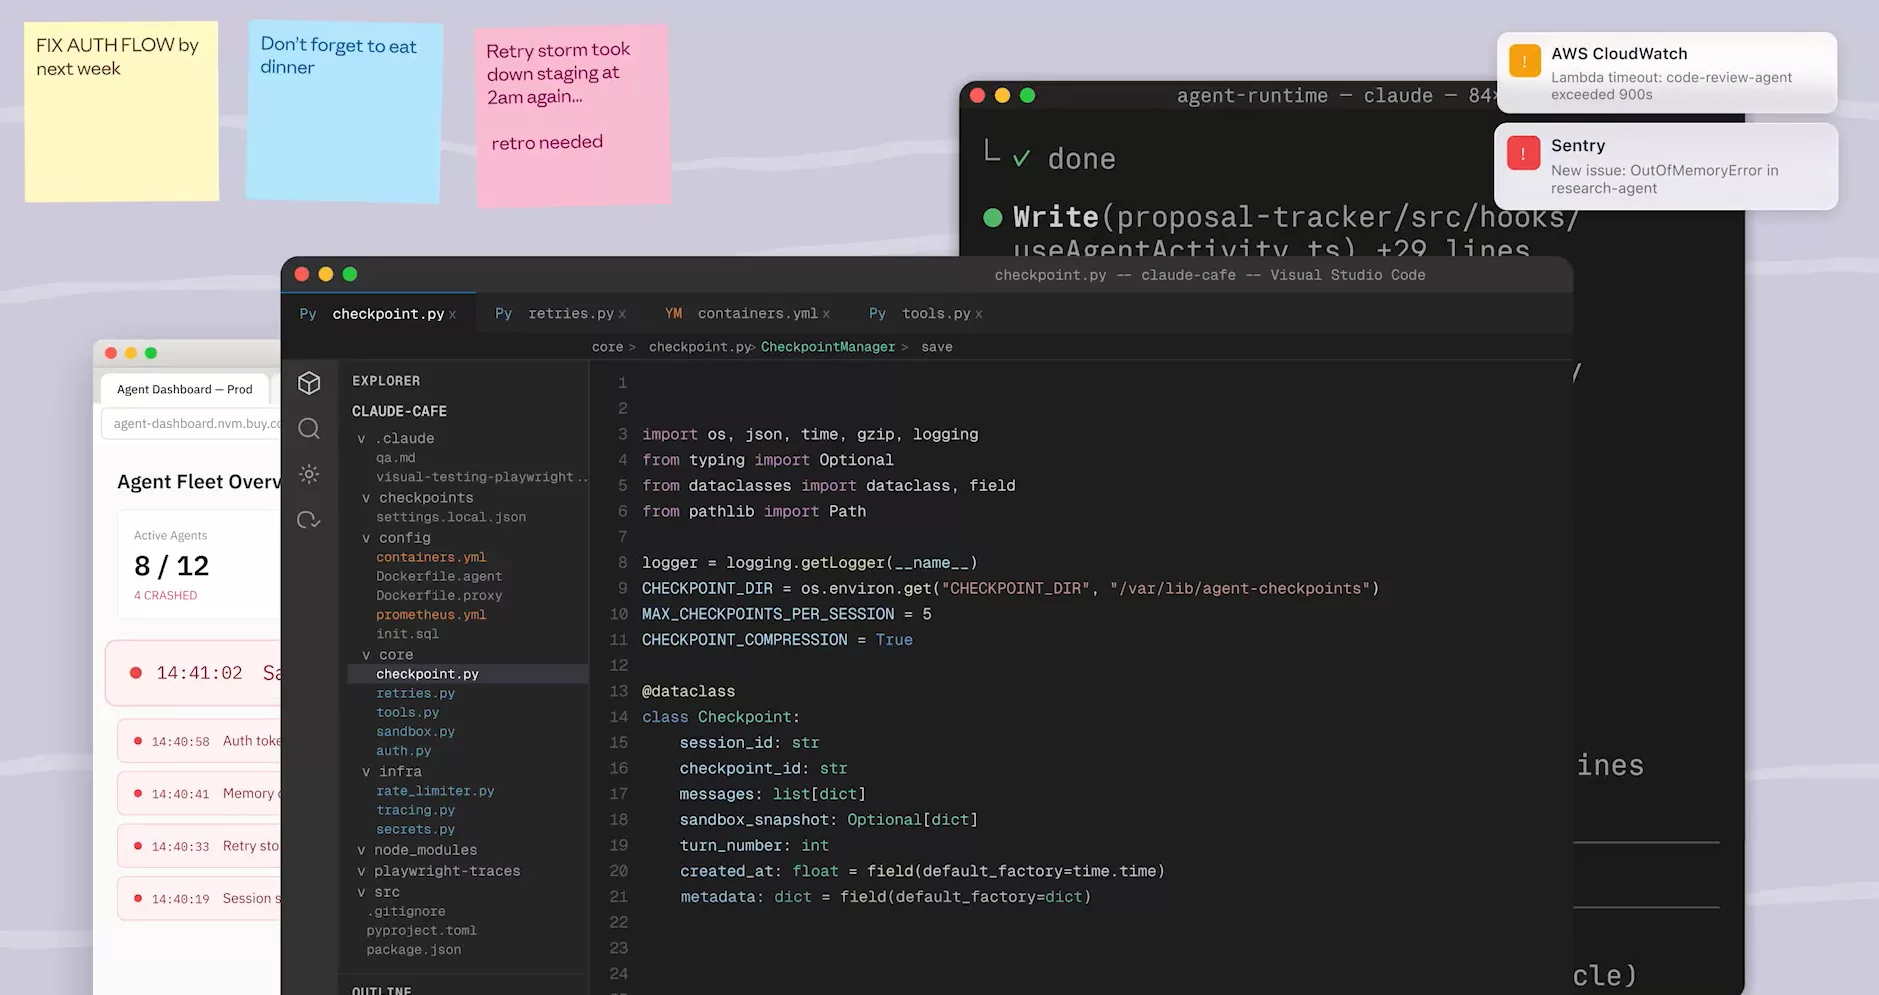1879x995 pixels.
Task: Select the Explorer box icon in the activity bar
Action: point(309,383)
